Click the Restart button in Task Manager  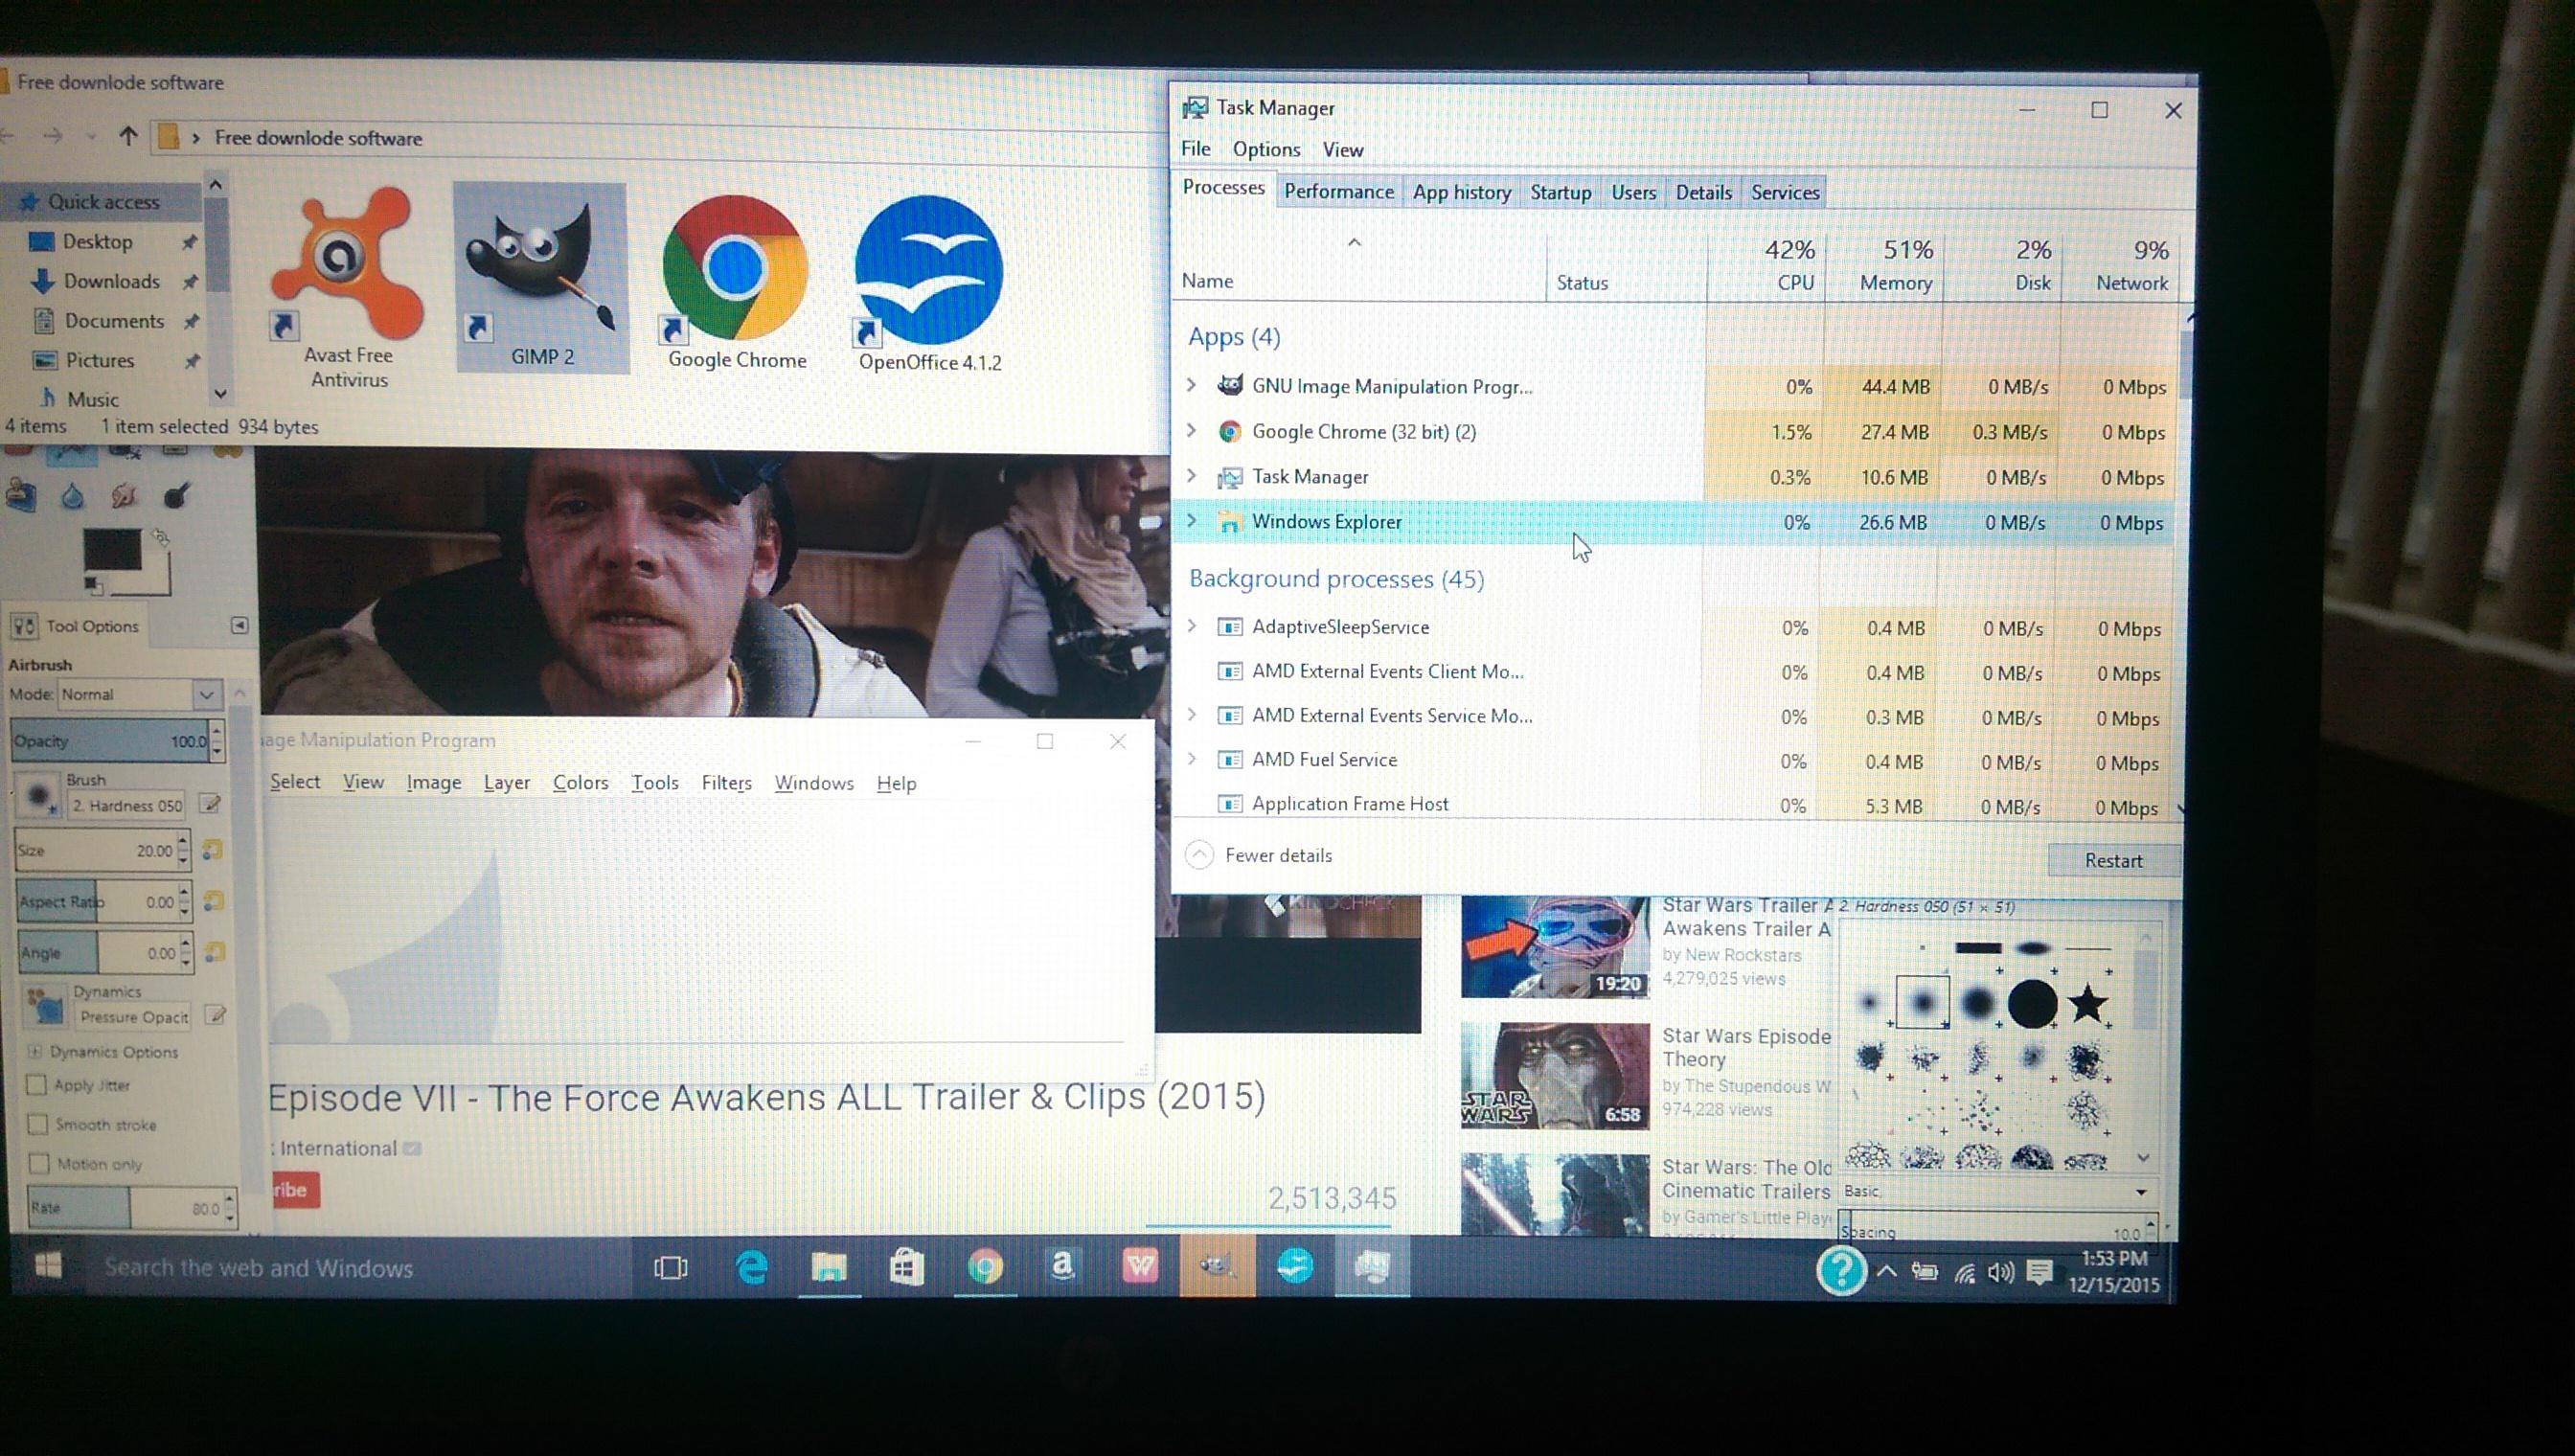click(x=2112, y=860)
